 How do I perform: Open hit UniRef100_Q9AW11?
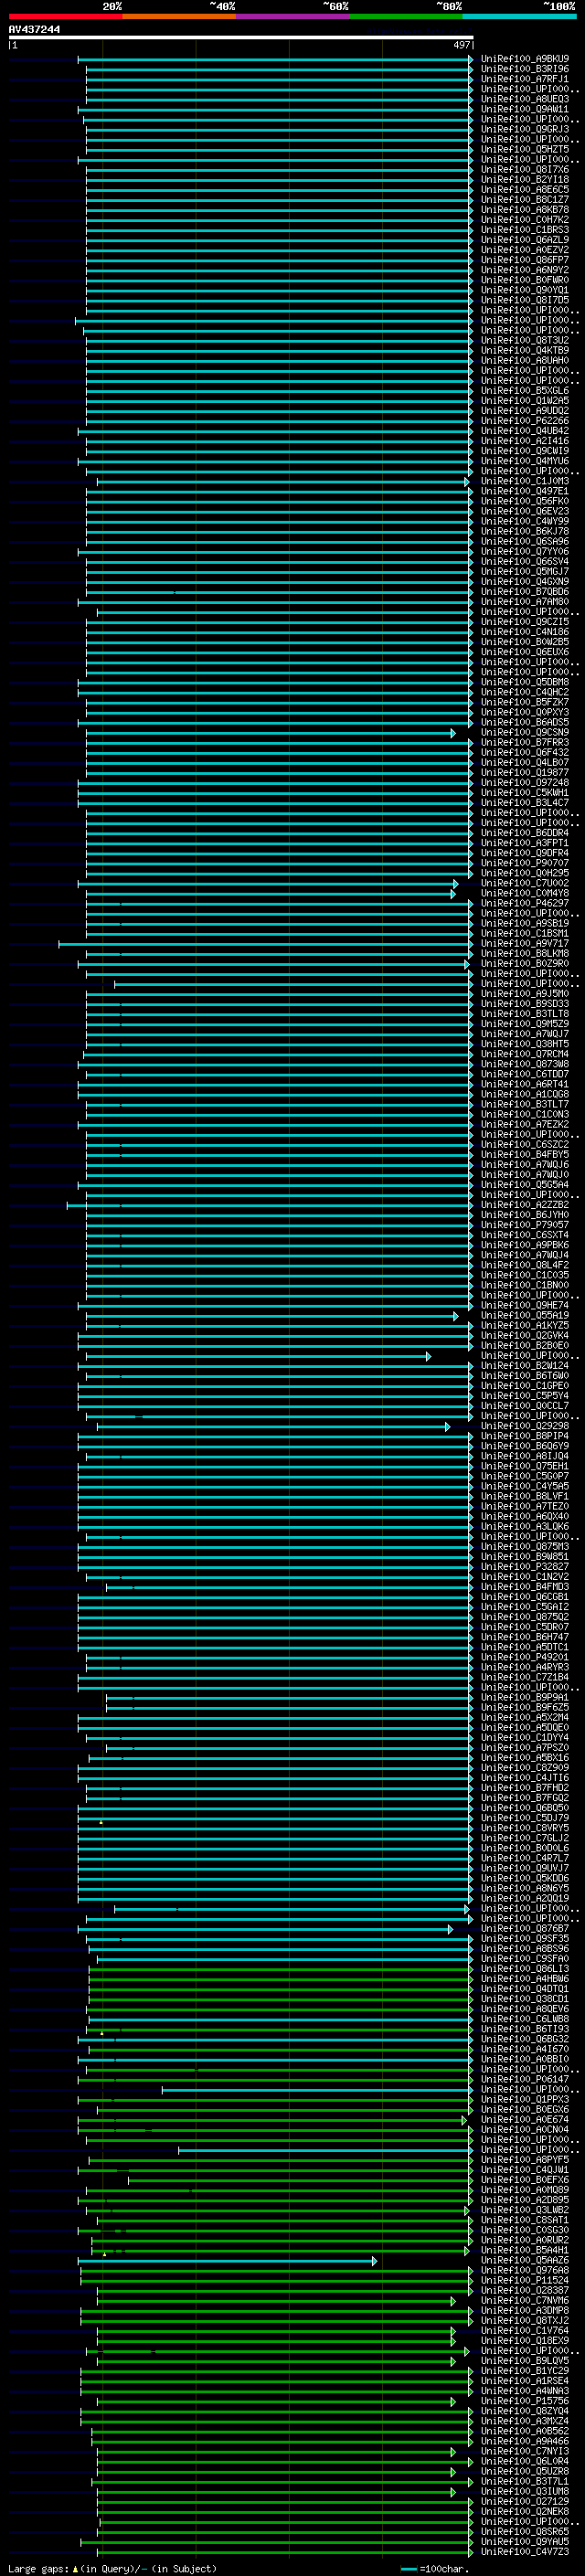point(525,109)
